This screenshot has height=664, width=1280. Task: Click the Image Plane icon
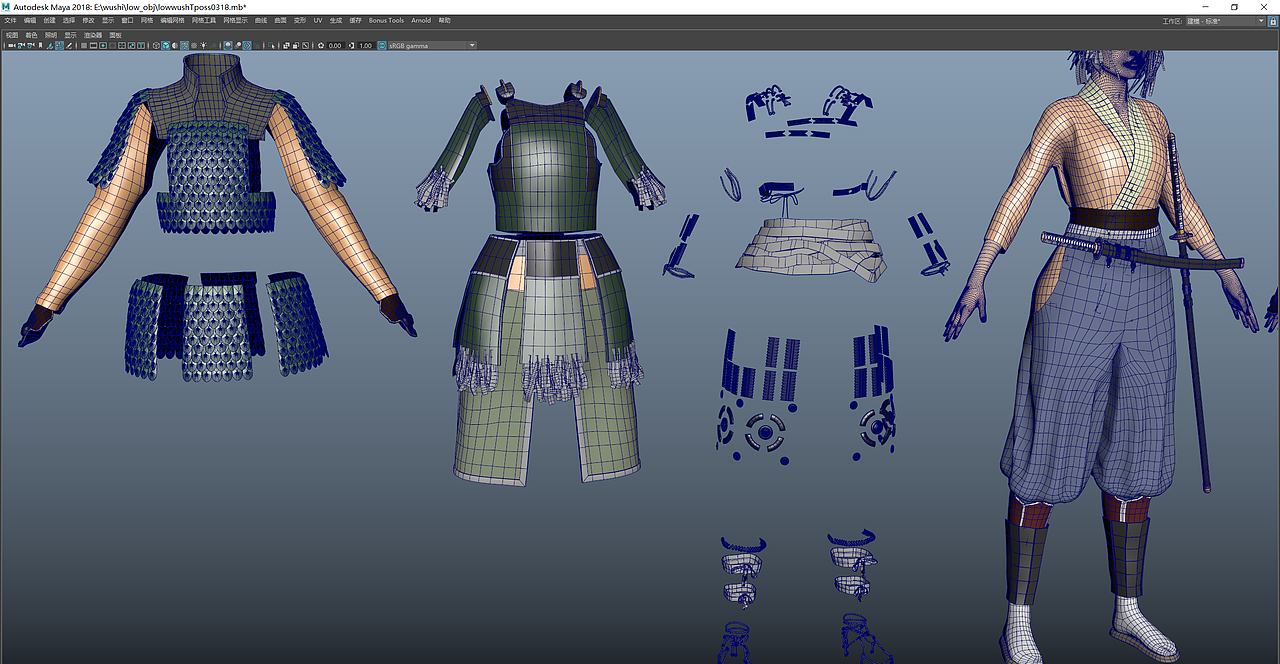(x=50, y=45)
